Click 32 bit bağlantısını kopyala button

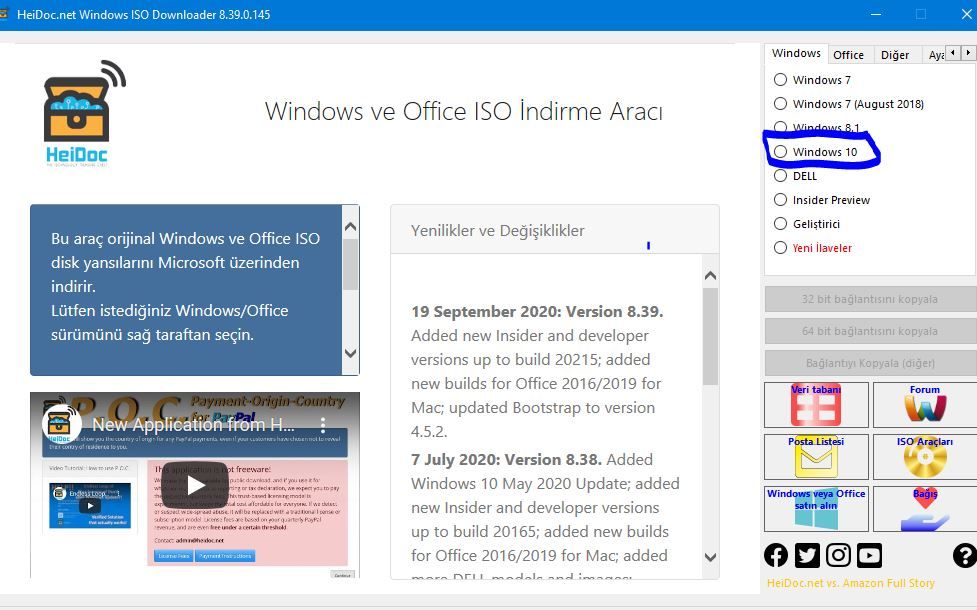click(x=870, y=299)
